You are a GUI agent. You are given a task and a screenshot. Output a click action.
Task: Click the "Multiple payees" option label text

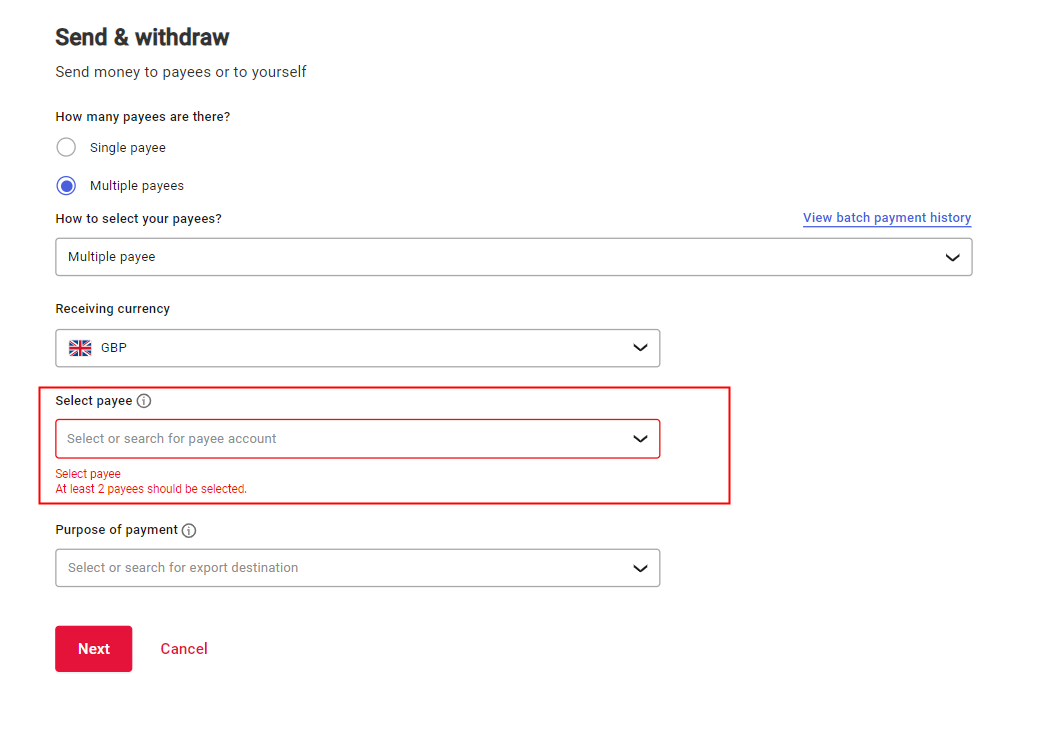pyautogui.click(x=137, y=186)
